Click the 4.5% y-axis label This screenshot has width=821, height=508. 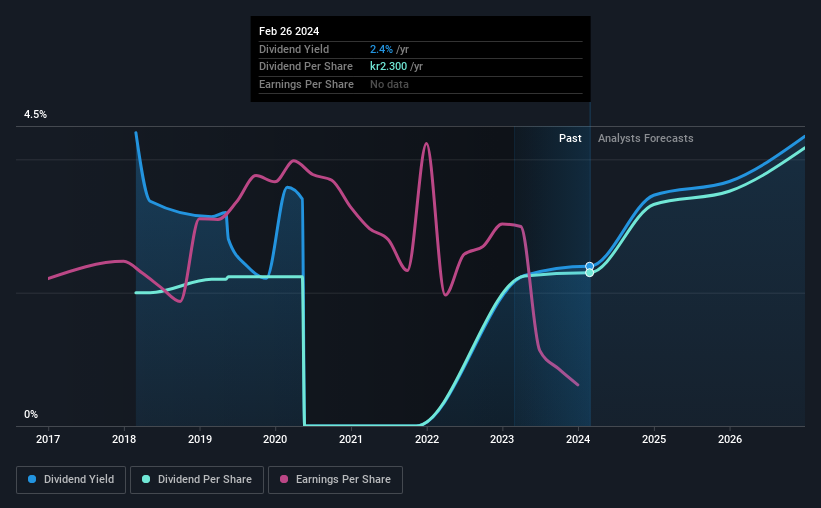[36, 115]
